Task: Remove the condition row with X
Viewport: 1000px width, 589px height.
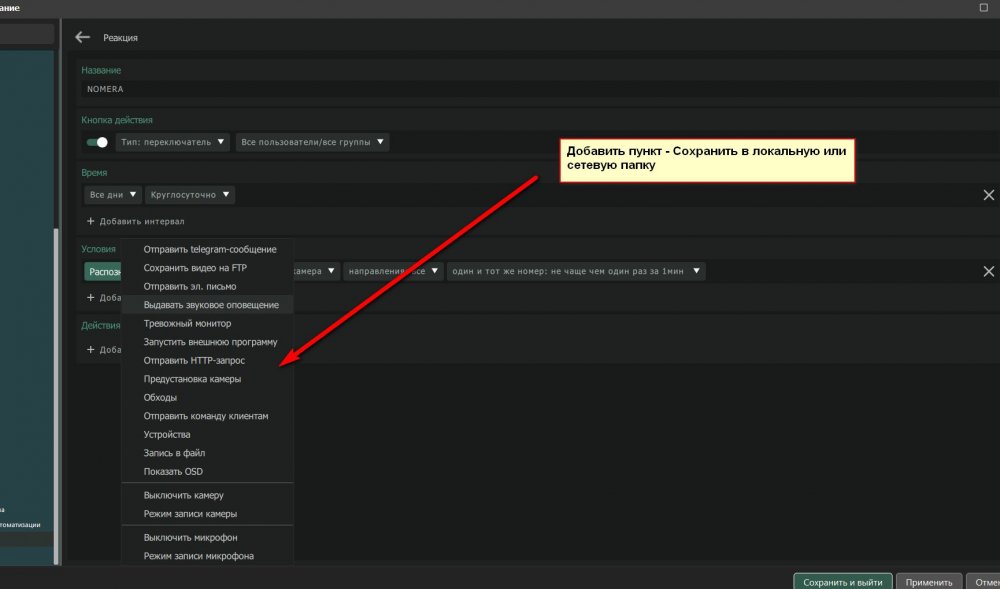Action: [989, 272]
